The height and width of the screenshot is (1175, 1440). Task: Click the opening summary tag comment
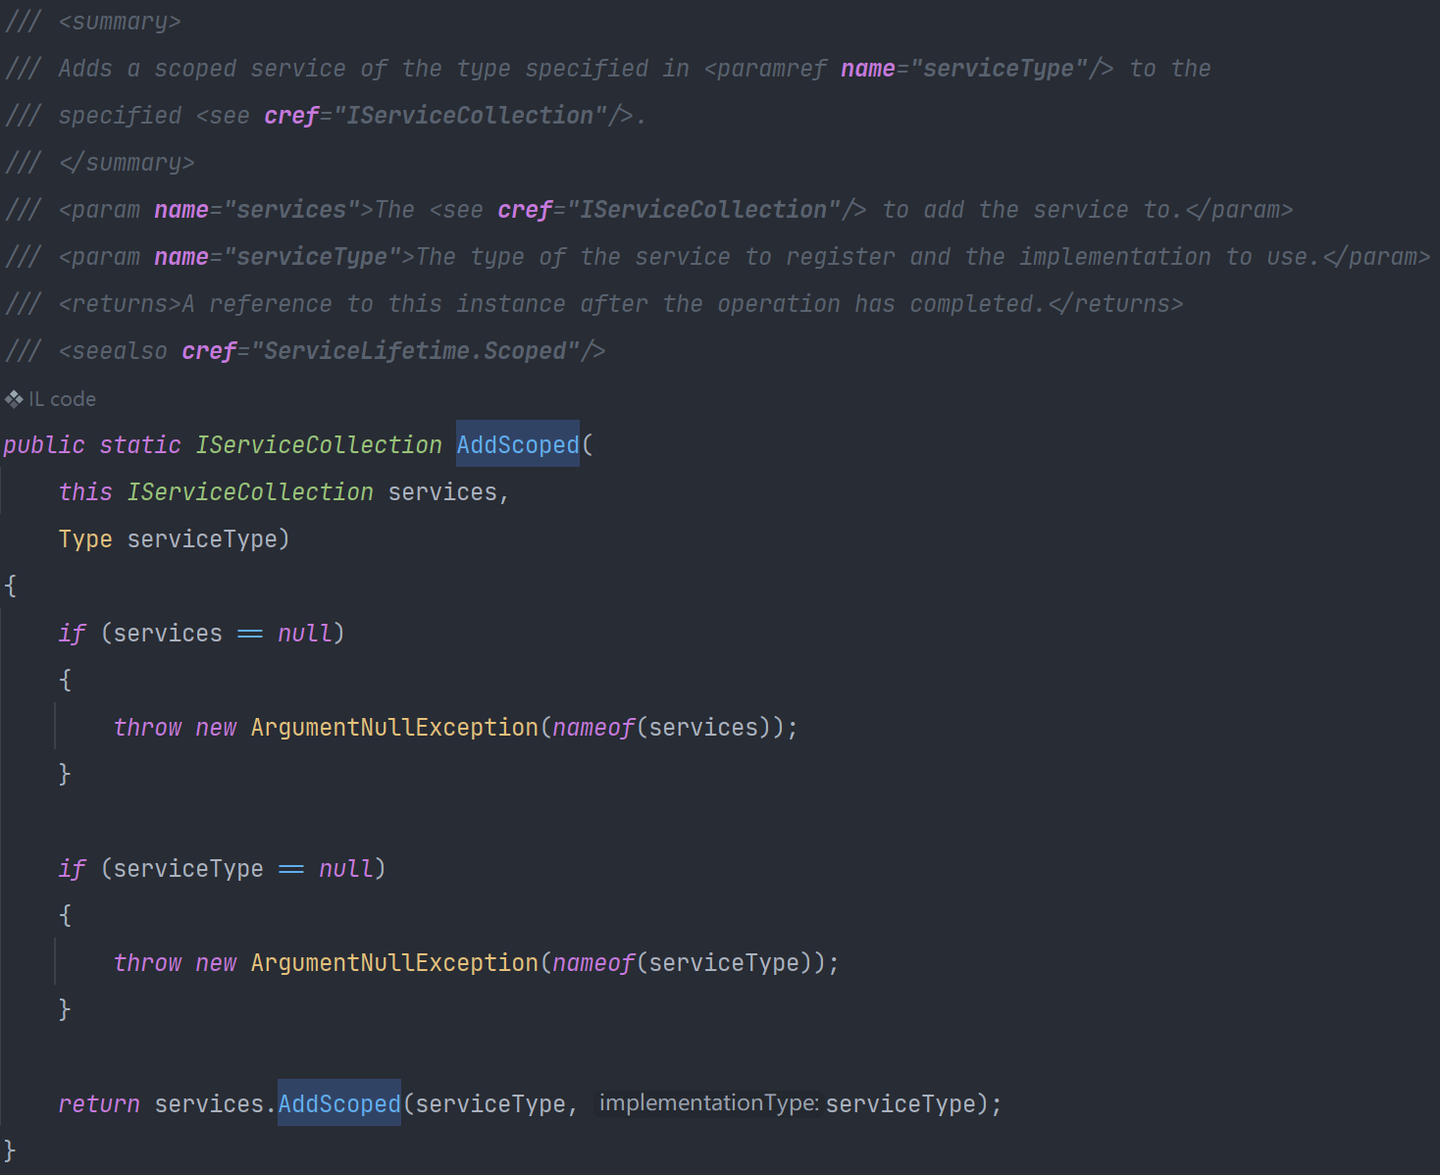[119, 22]
